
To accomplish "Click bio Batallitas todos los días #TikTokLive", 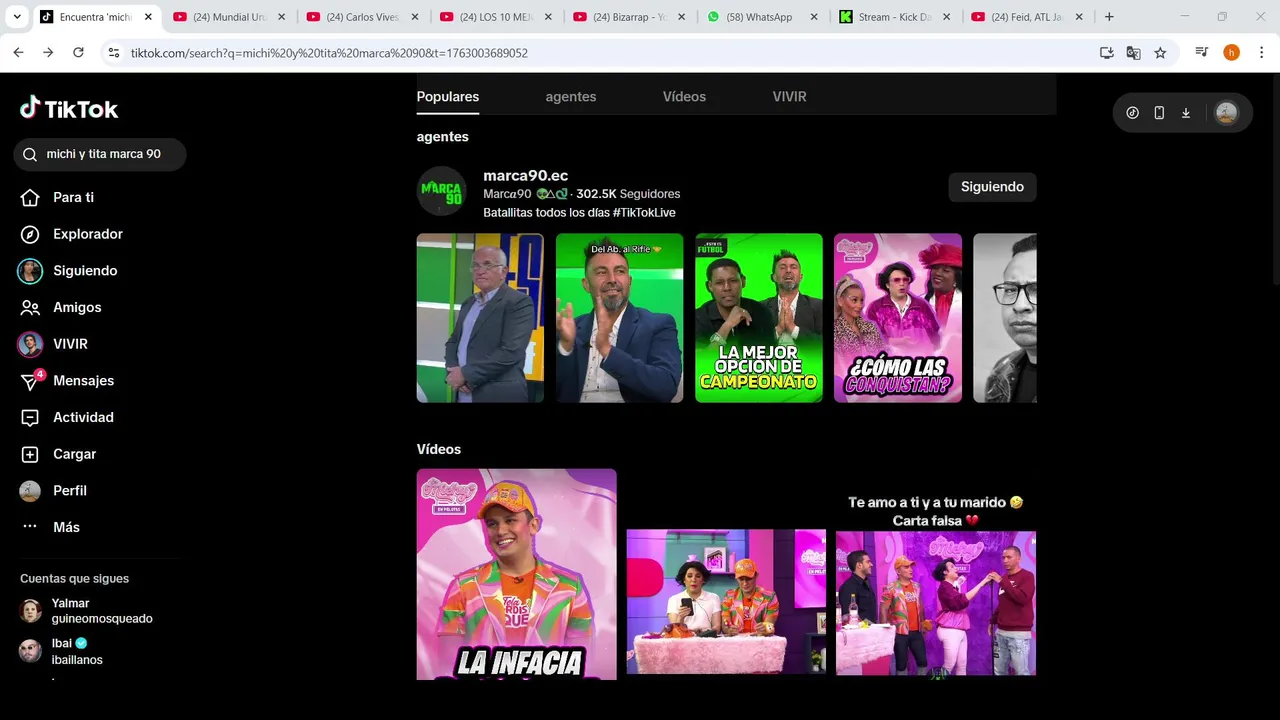I will (x=579, y=213).
